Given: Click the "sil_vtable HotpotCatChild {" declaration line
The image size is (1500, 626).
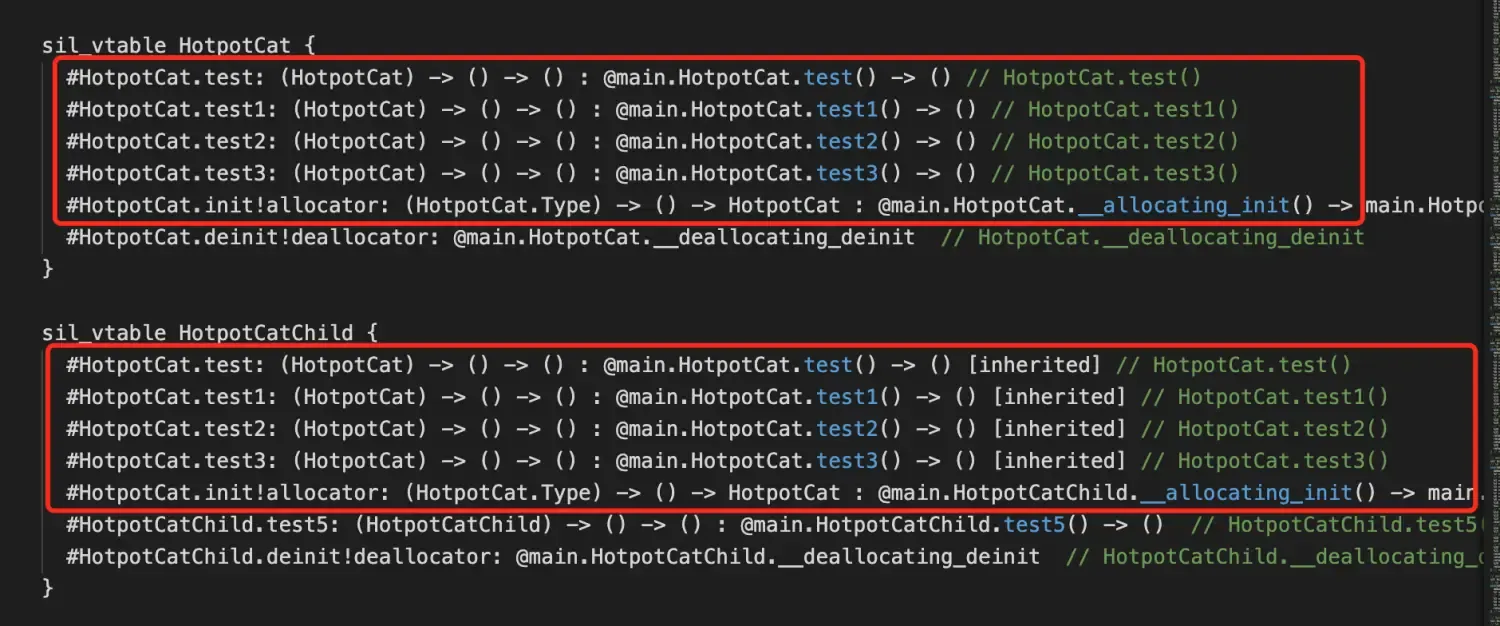Looking at the screenshot, I should [x=210, y=333].
